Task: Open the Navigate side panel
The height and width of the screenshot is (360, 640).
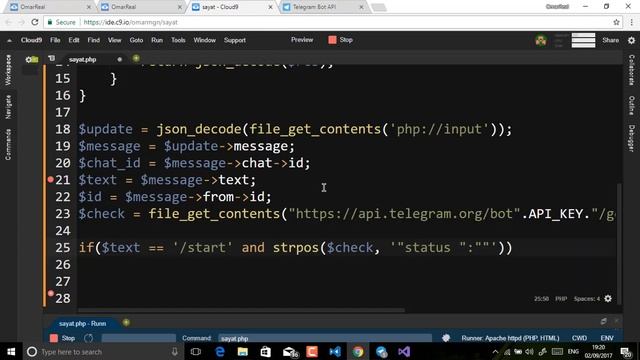Action: [x=8, y=107]
